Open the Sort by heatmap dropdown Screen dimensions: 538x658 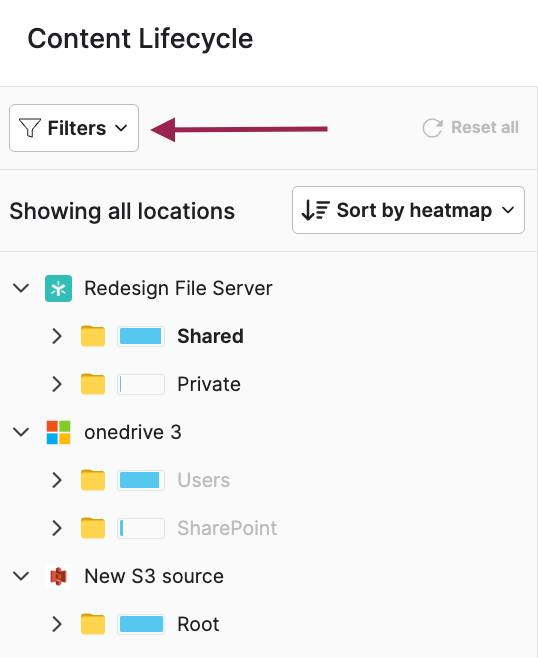click(x=408, y=210)
